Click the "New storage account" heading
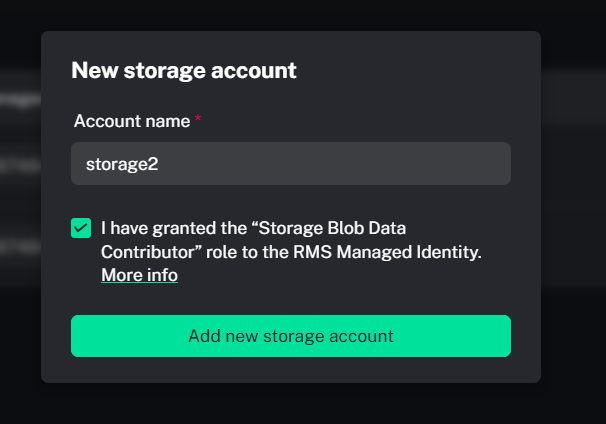 pos(184,70)
